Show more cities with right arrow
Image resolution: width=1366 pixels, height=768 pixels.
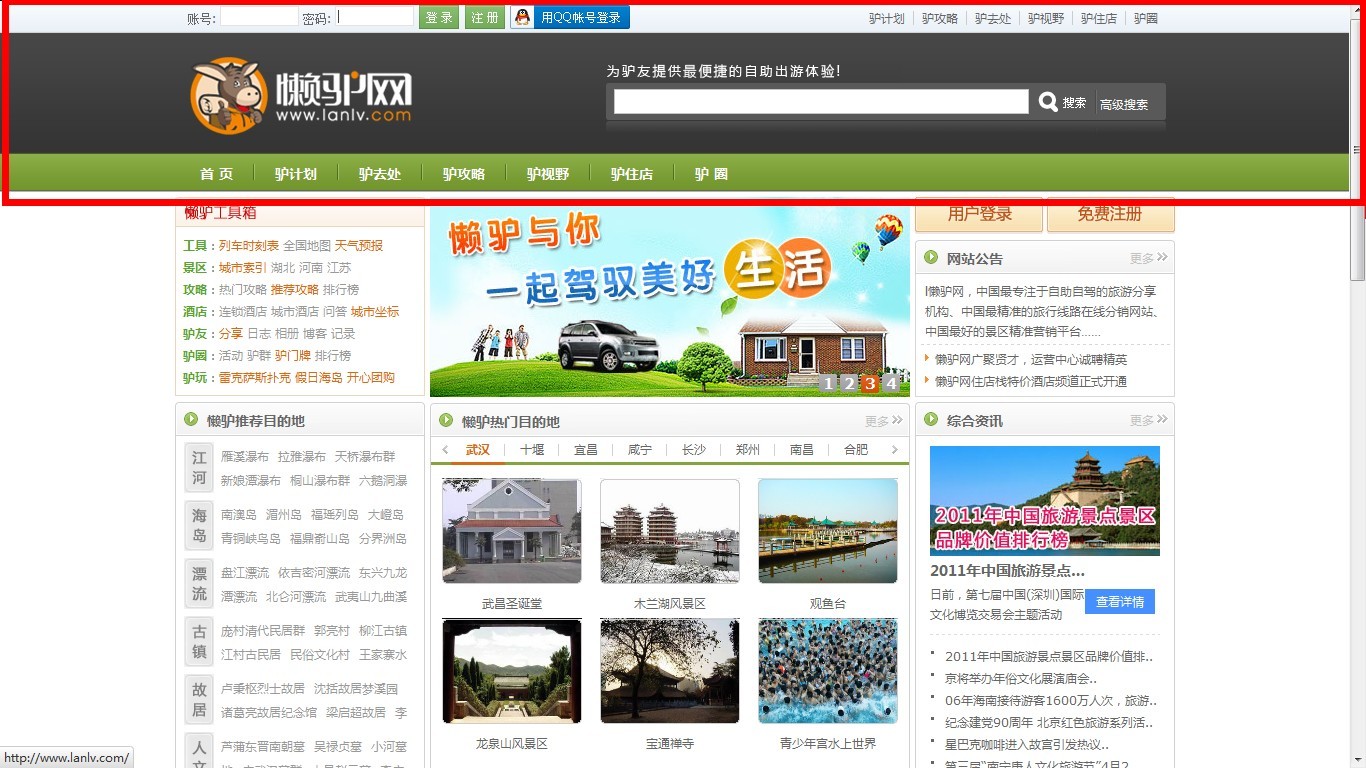895,450
